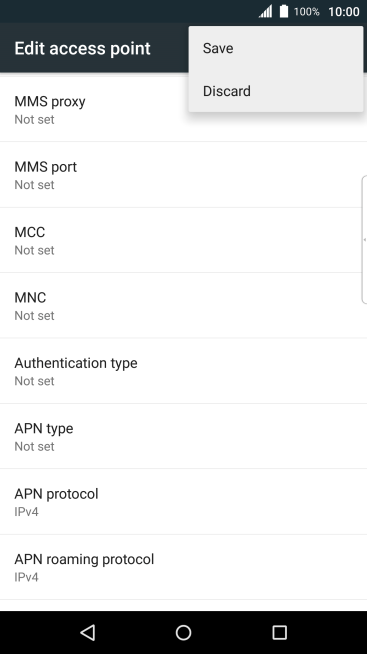Tap the clock showing 10:00

click(344, 12)
